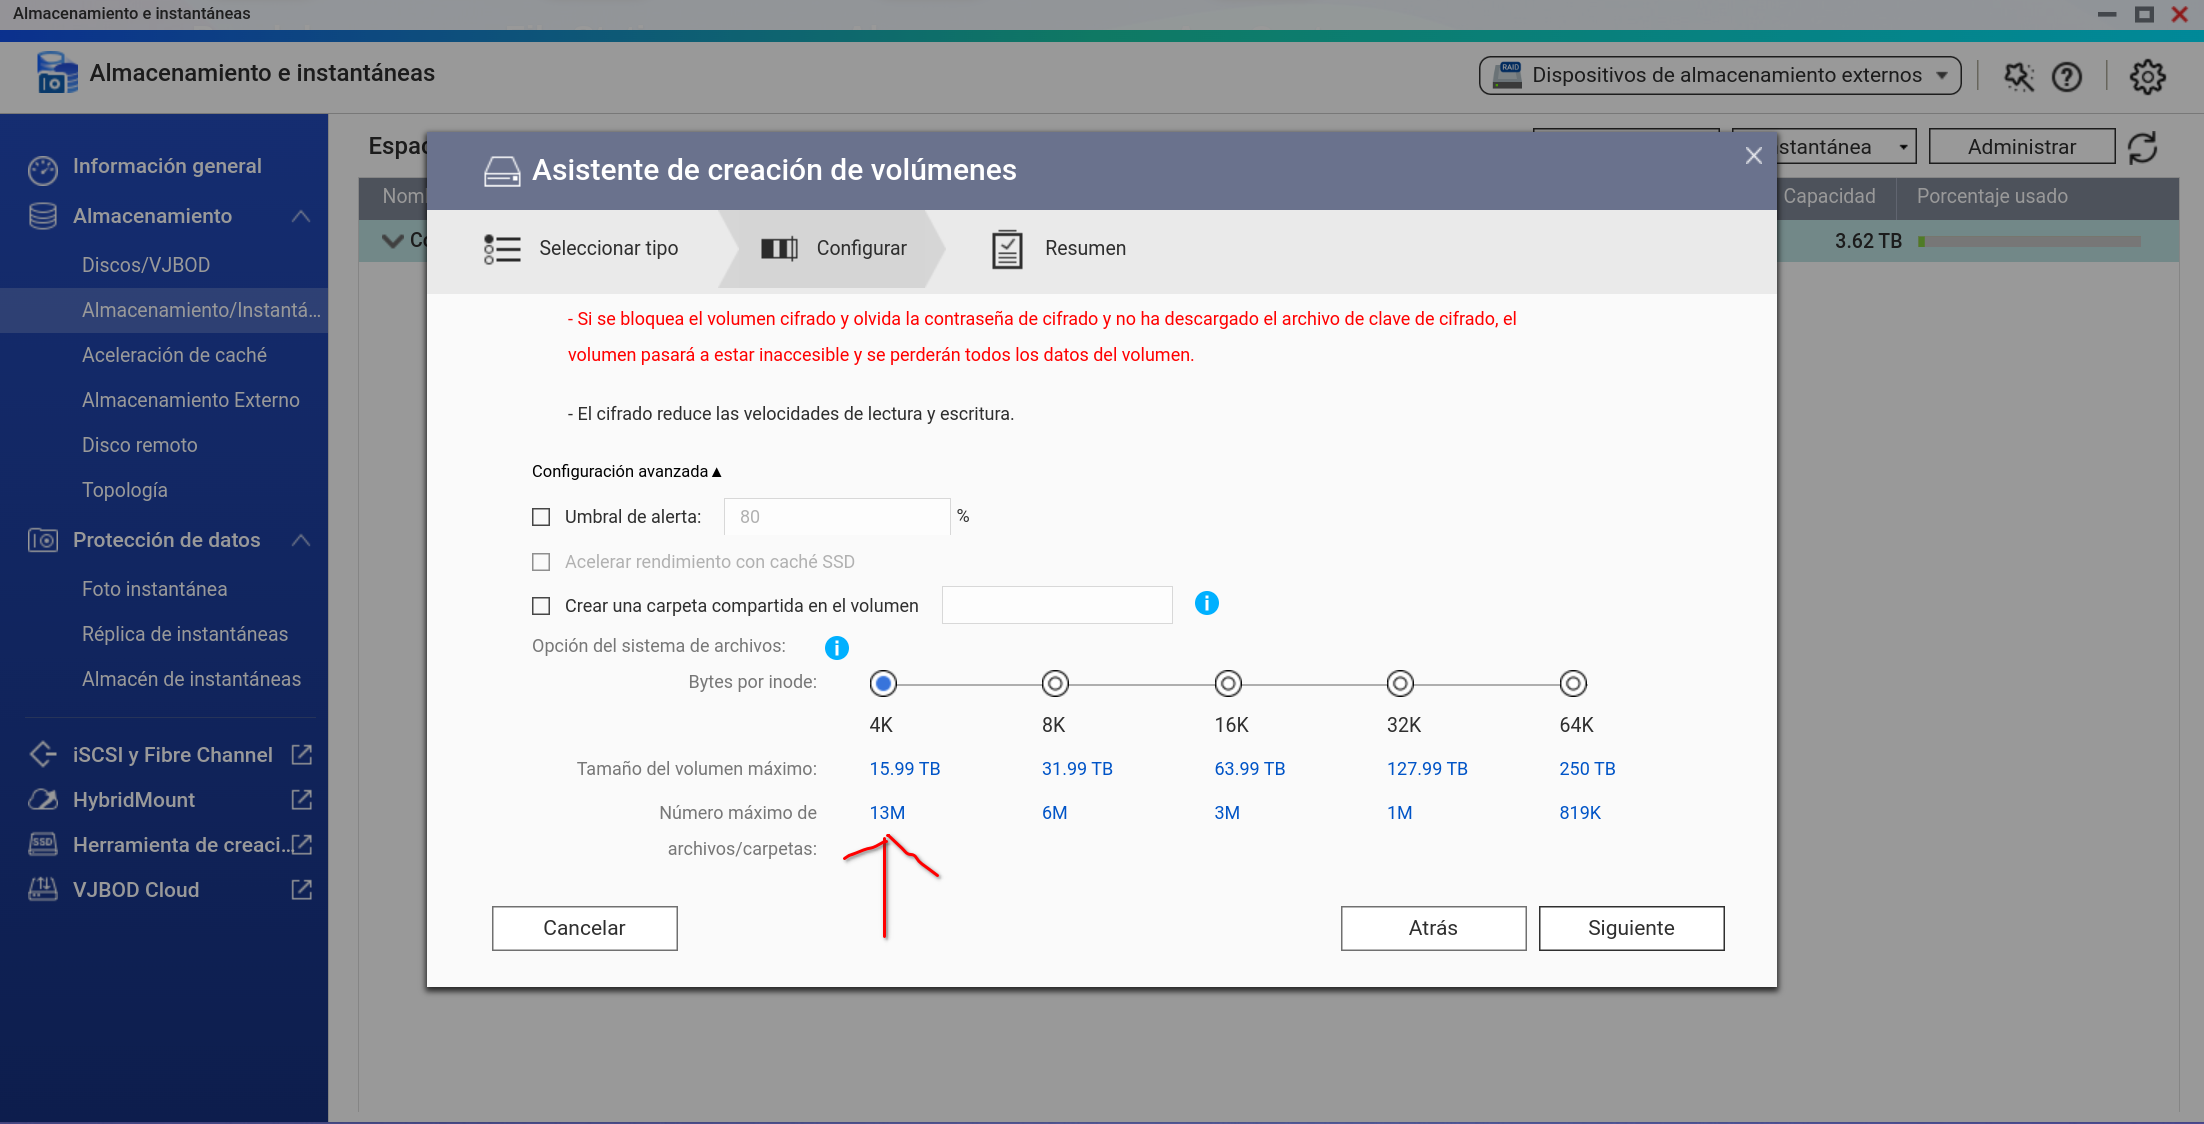
Task: Select the 16K bytes per inode option
Action: coord(1227,684)
